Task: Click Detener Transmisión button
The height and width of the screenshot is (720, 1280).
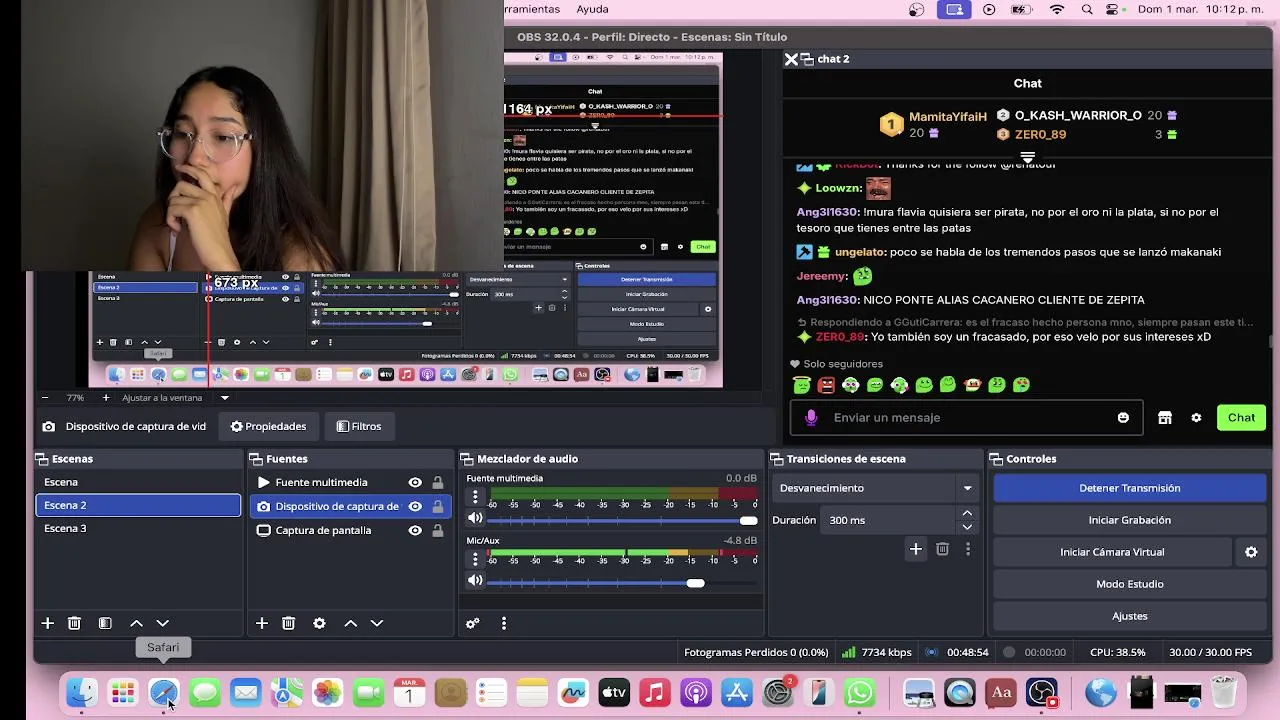Action: 1130,488
